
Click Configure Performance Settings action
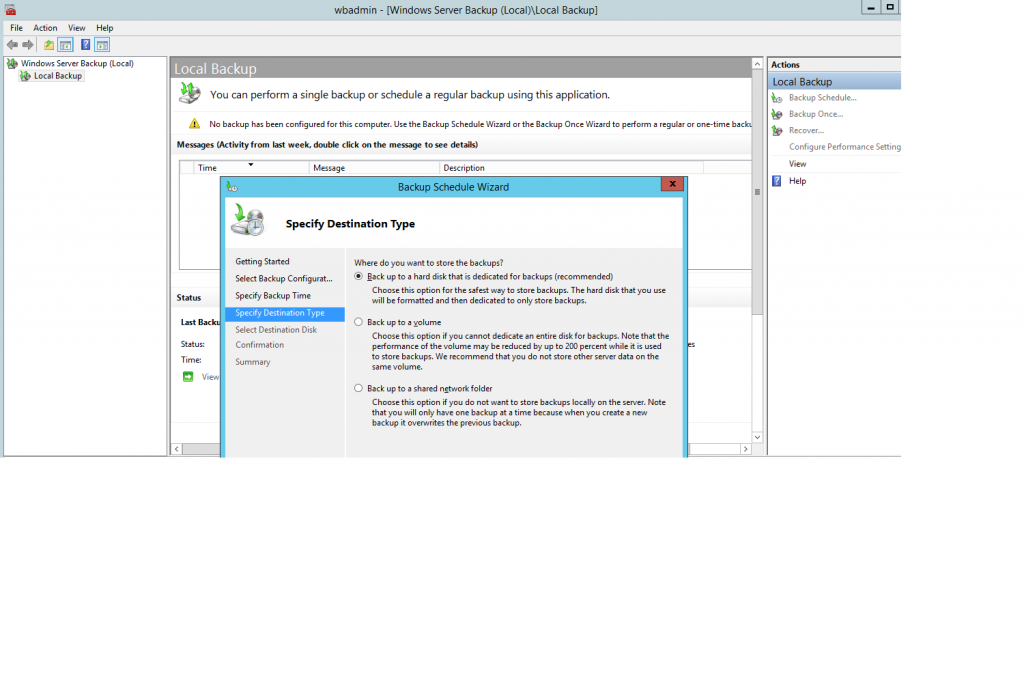pyautogui.click(x=844, y=147)
